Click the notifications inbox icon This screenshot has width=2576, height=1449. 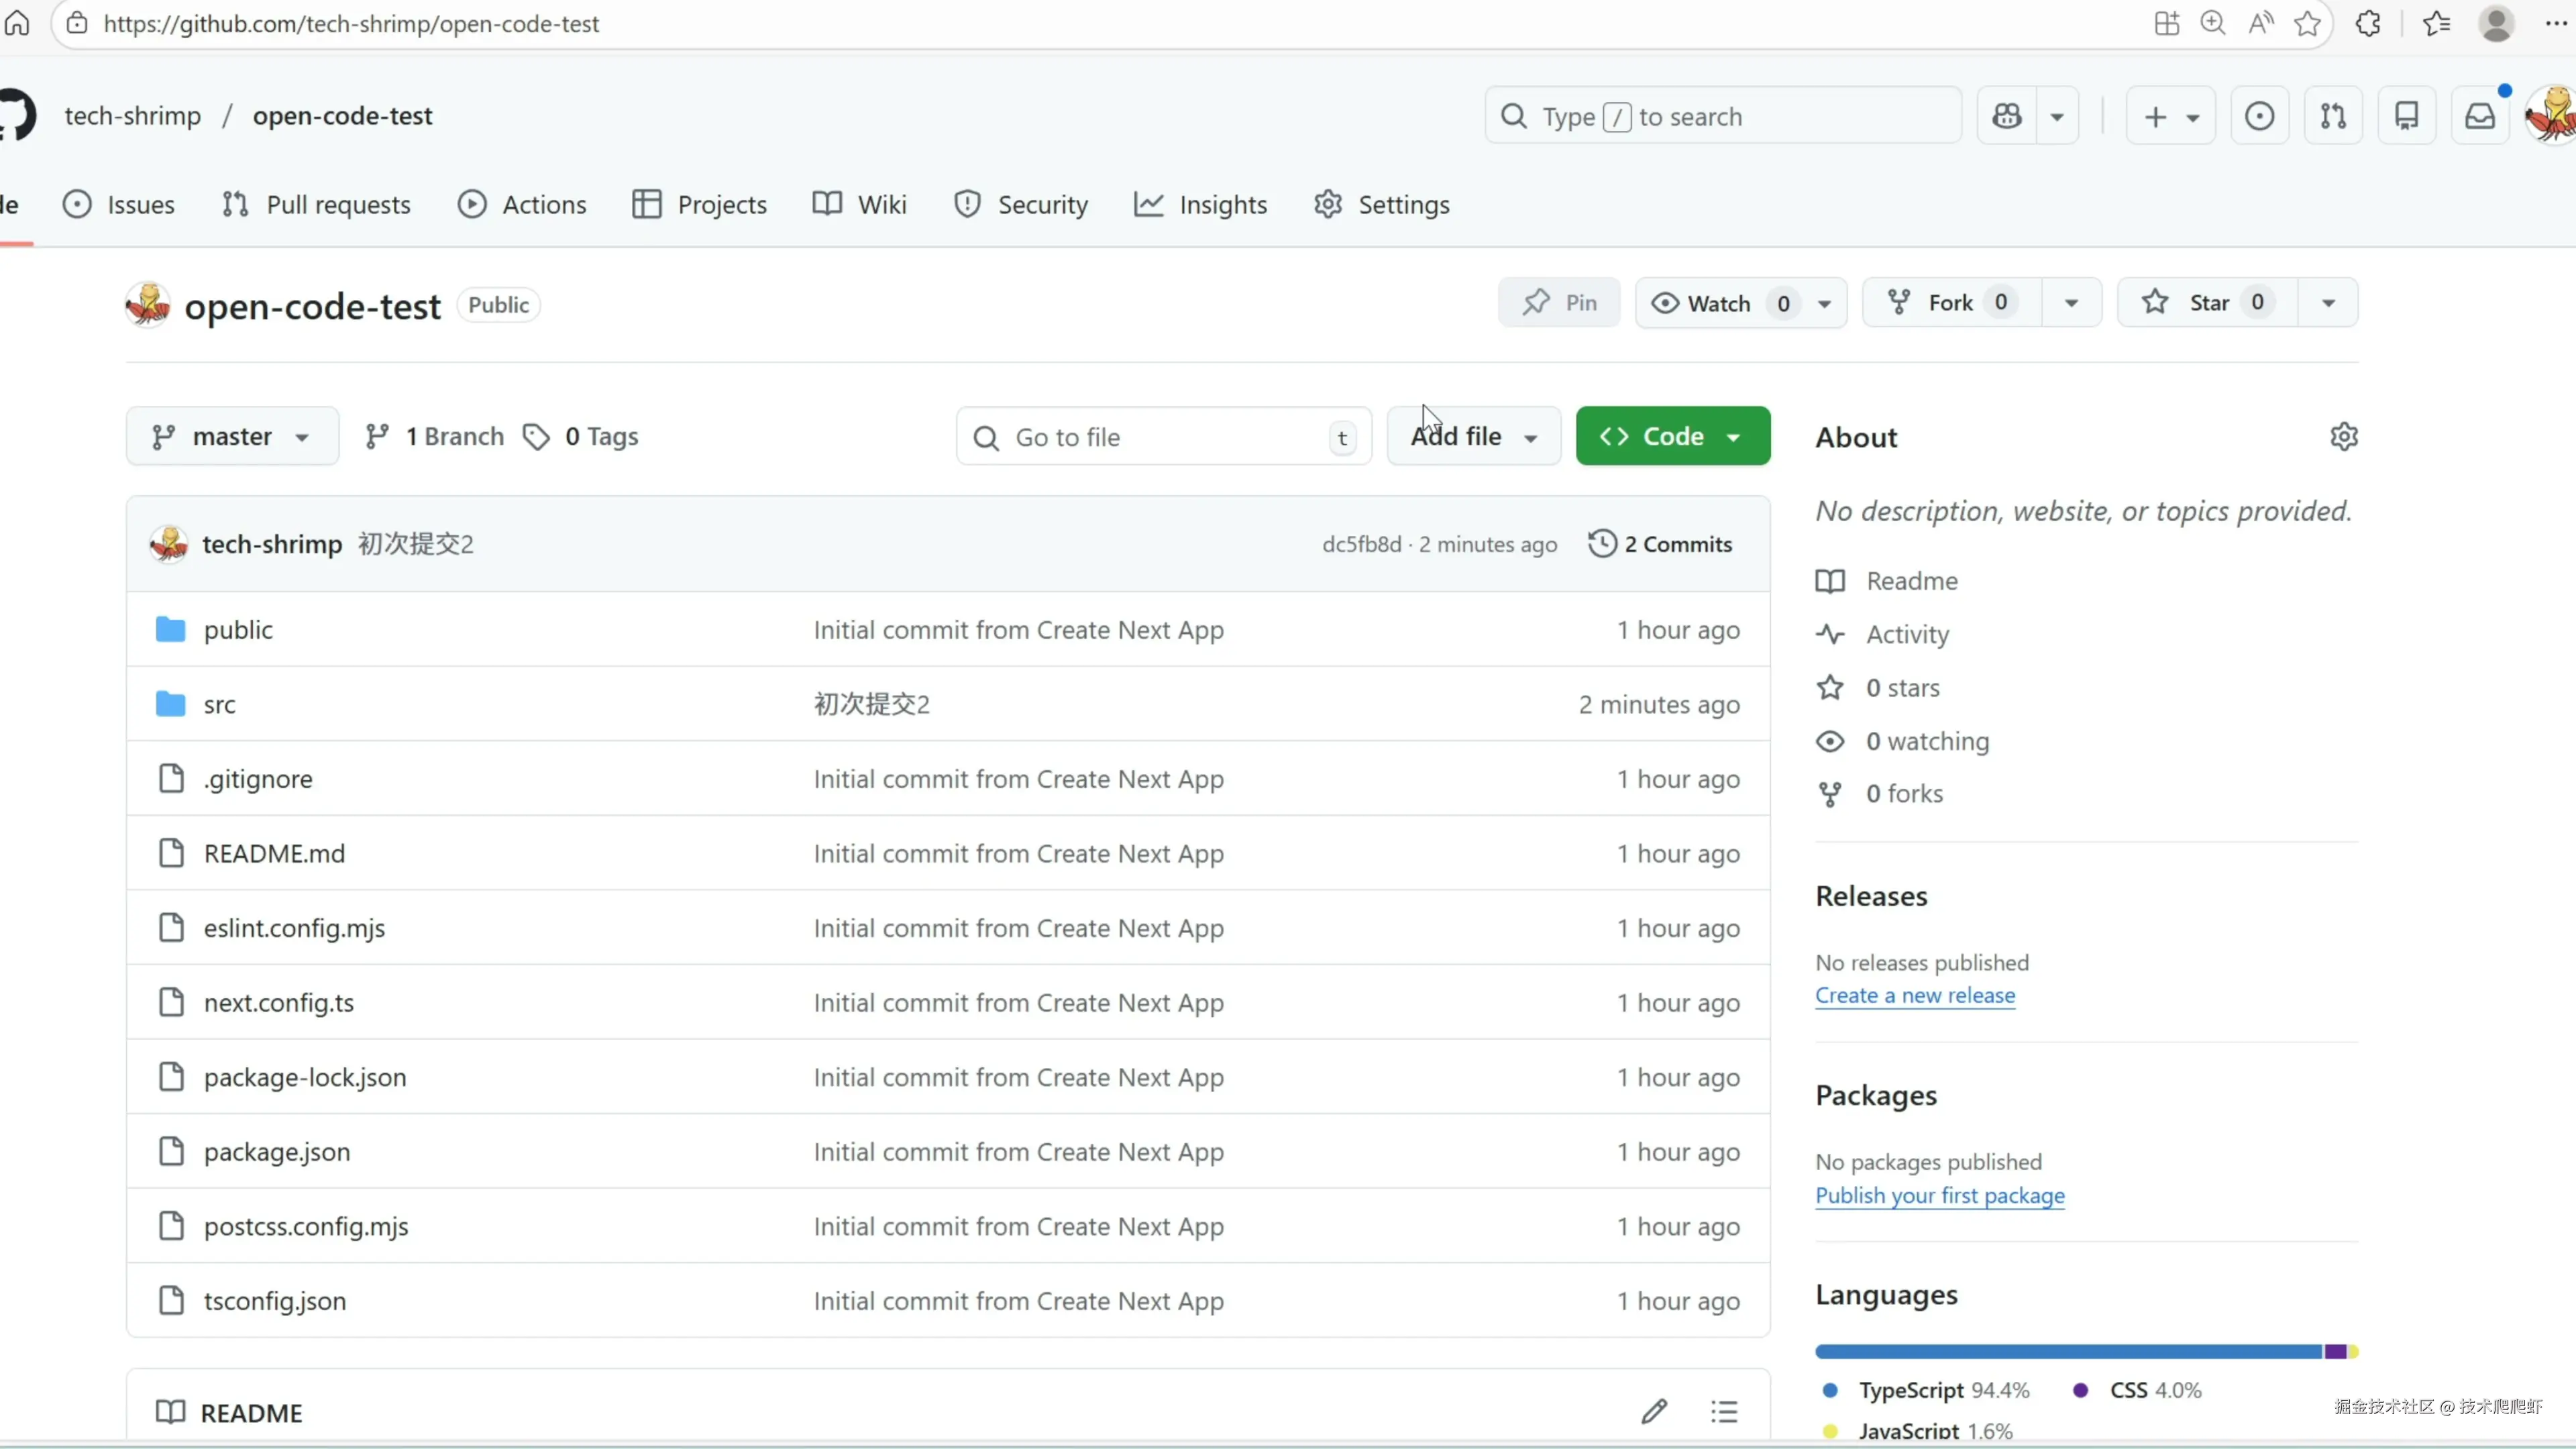[2480, 116]
